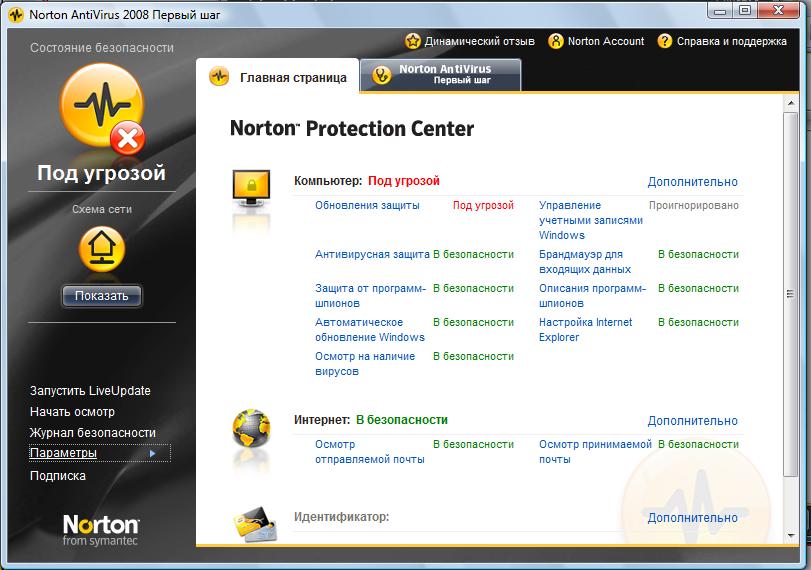Click the star icon beside Динамический отзыв

413,41
